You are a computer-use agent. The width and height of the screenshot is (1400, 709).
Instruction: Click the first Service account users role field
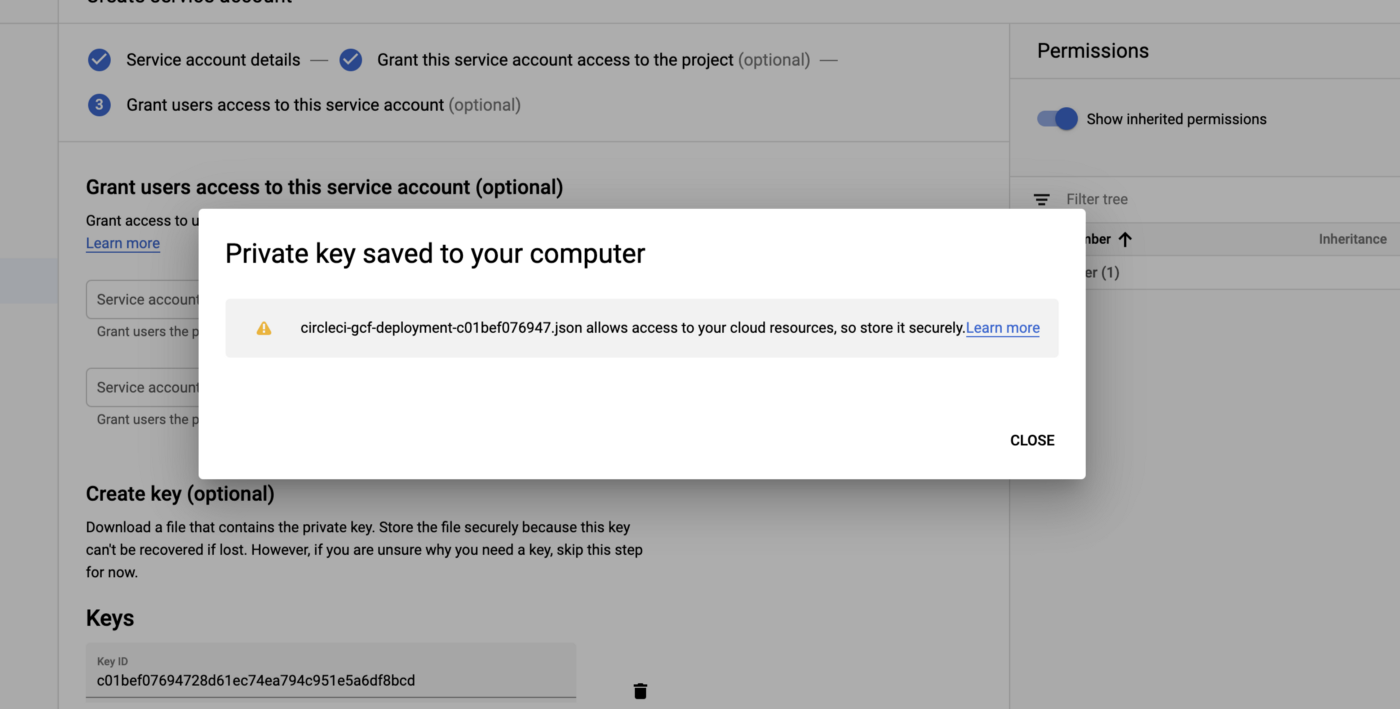[x=143, y=299]
